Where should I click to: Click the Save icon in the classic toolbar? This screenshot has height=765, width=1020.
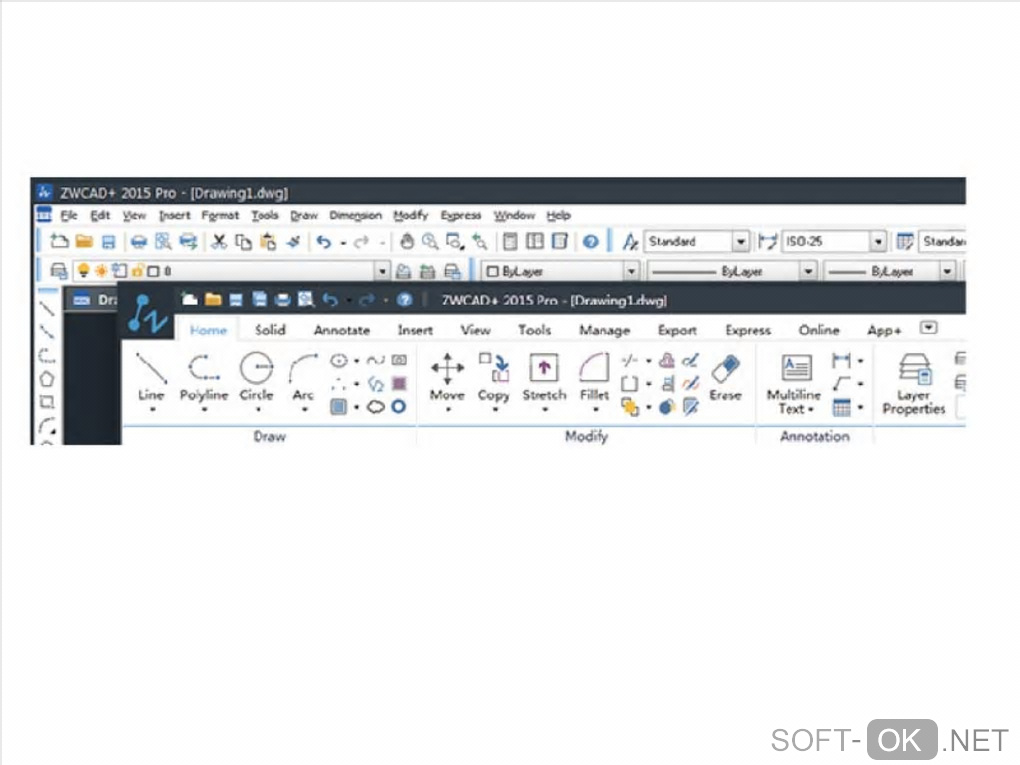(x=109, y=242)
